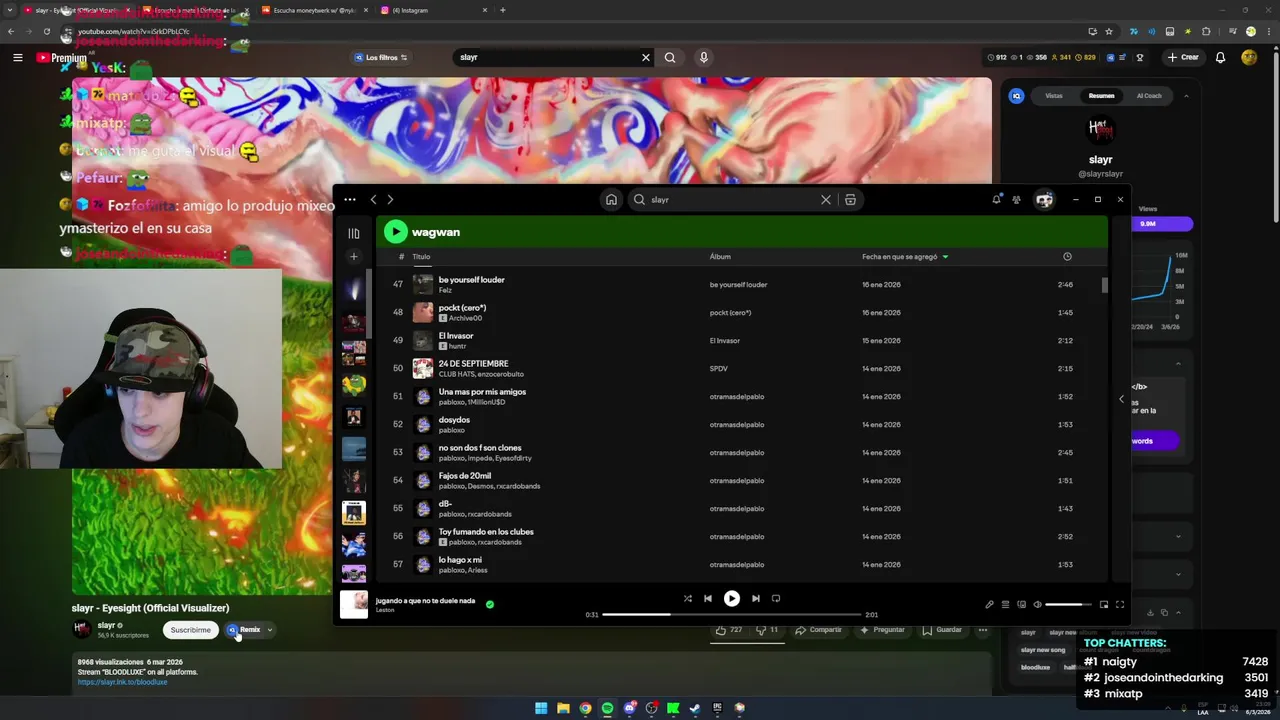Like the video with thumbs up
This screenshot has height=720, width=1280.
729,630
